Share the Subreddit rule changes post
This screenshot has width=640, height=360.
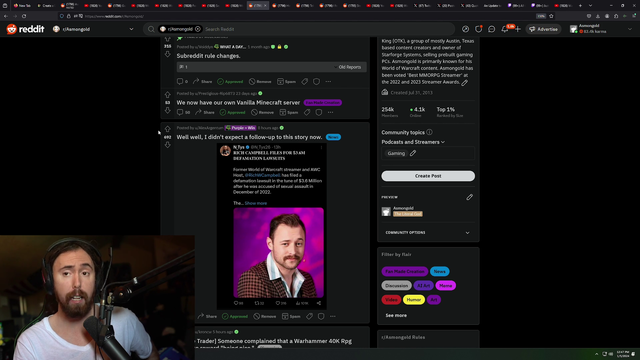click(202, 81)
